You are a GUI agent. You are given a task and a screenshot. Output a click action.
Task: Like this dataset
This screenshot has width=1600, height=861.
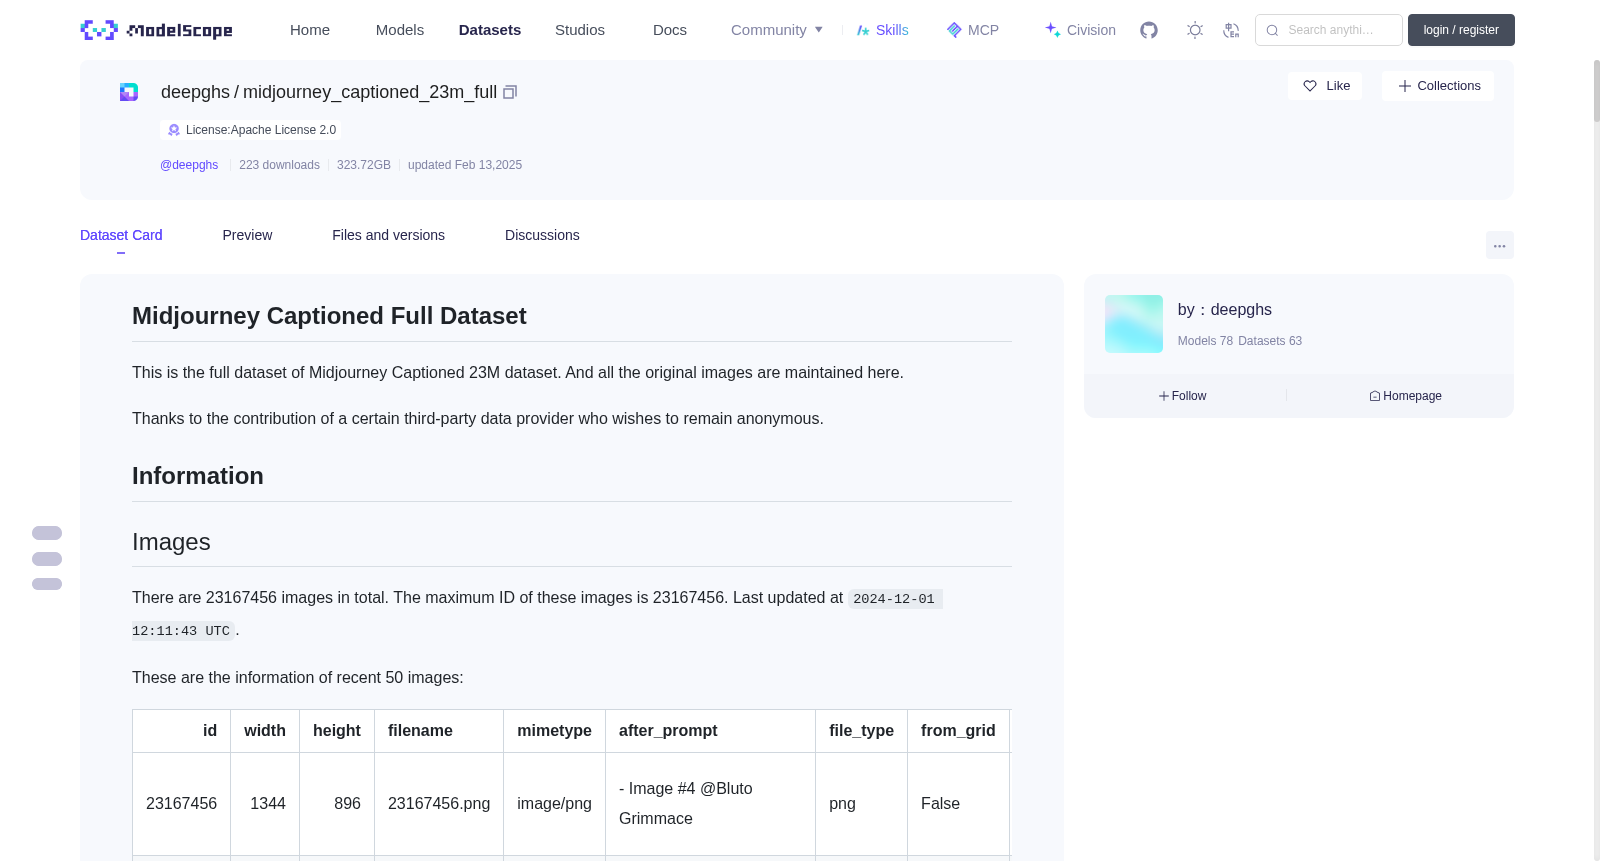coord(1325,86)
